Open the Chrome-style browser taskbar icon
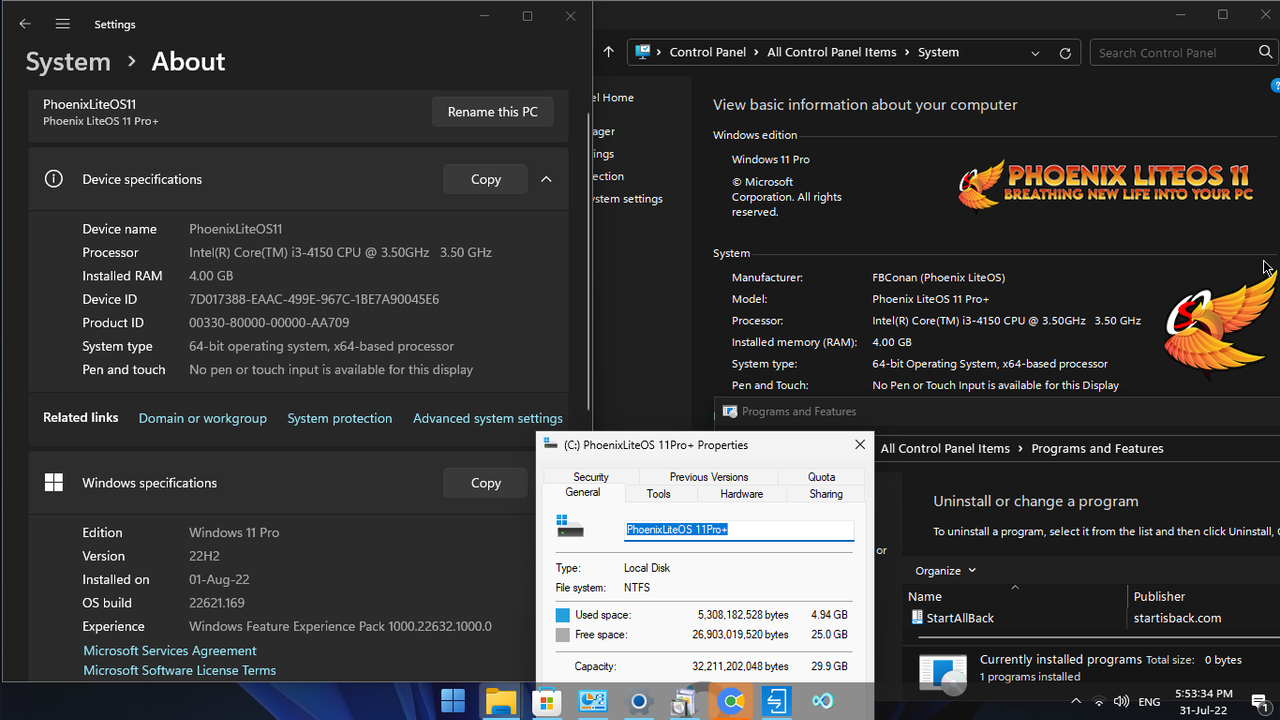1280x720 pixels. (x=733, y=702)
